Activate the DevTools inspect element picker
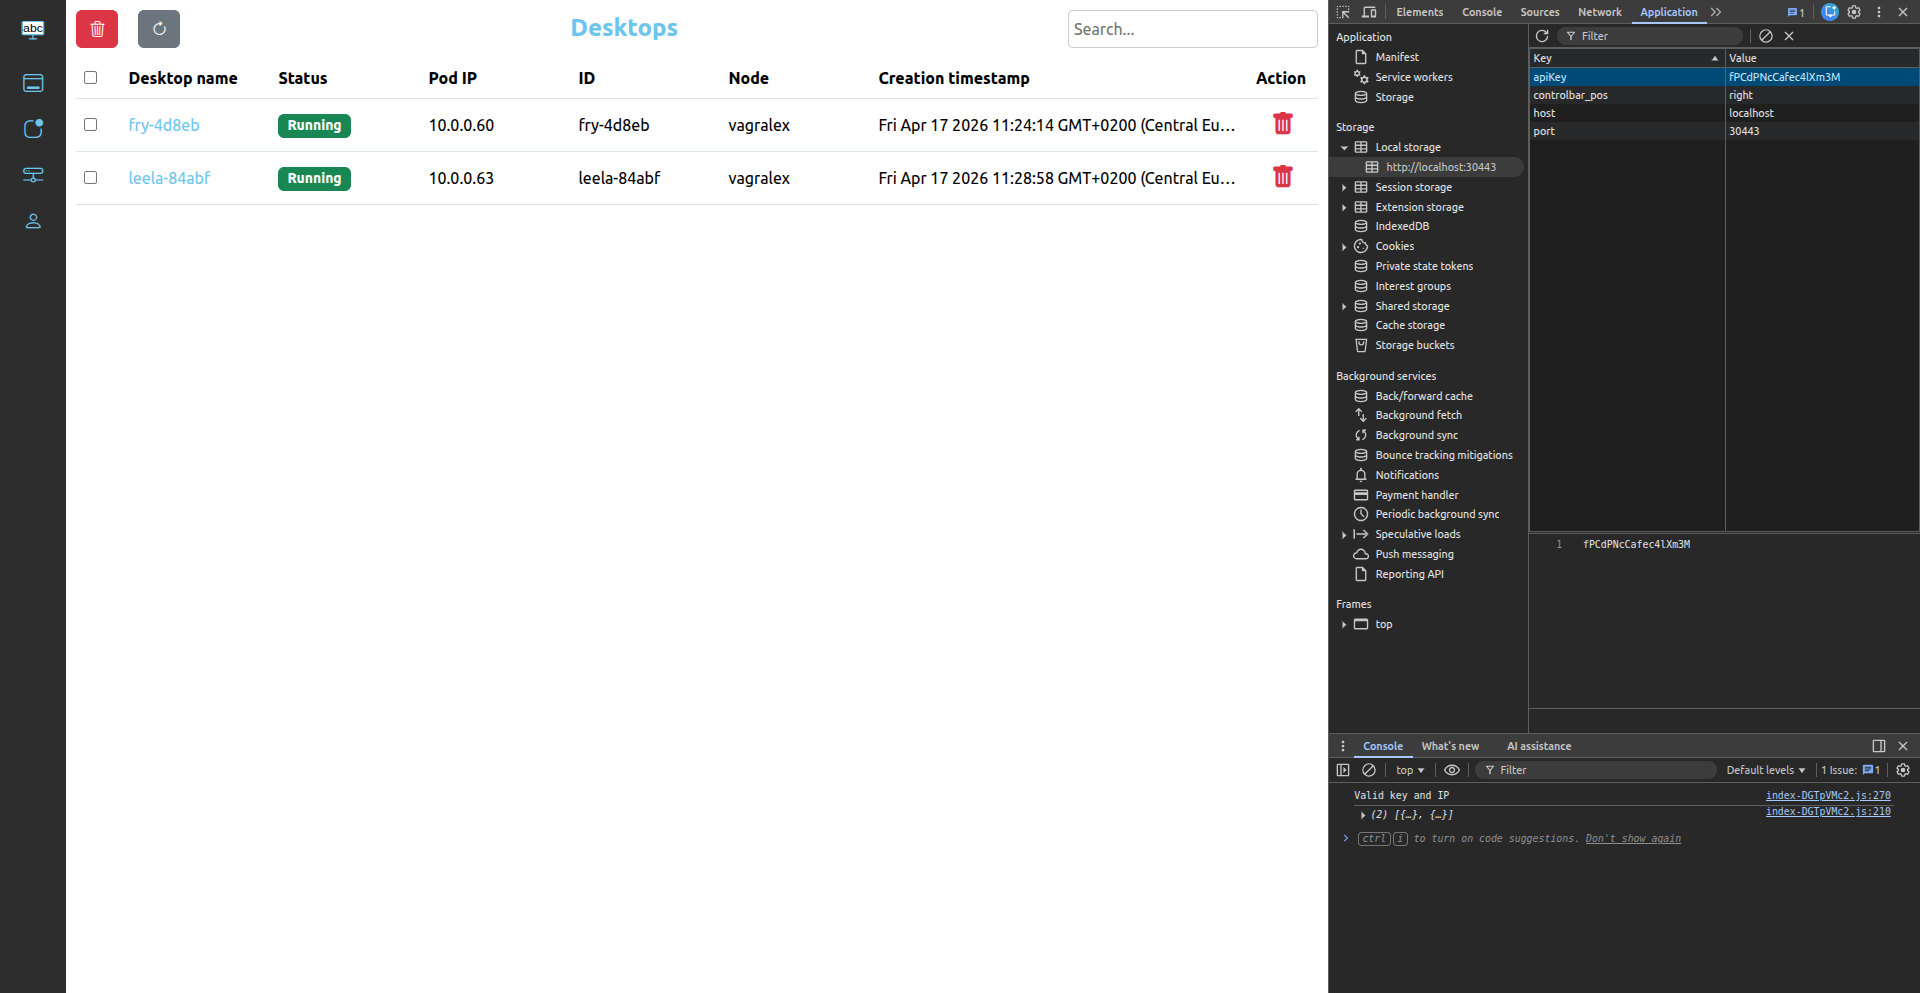The width and height of the screenshot is (1920, 993). (1343, 12)
